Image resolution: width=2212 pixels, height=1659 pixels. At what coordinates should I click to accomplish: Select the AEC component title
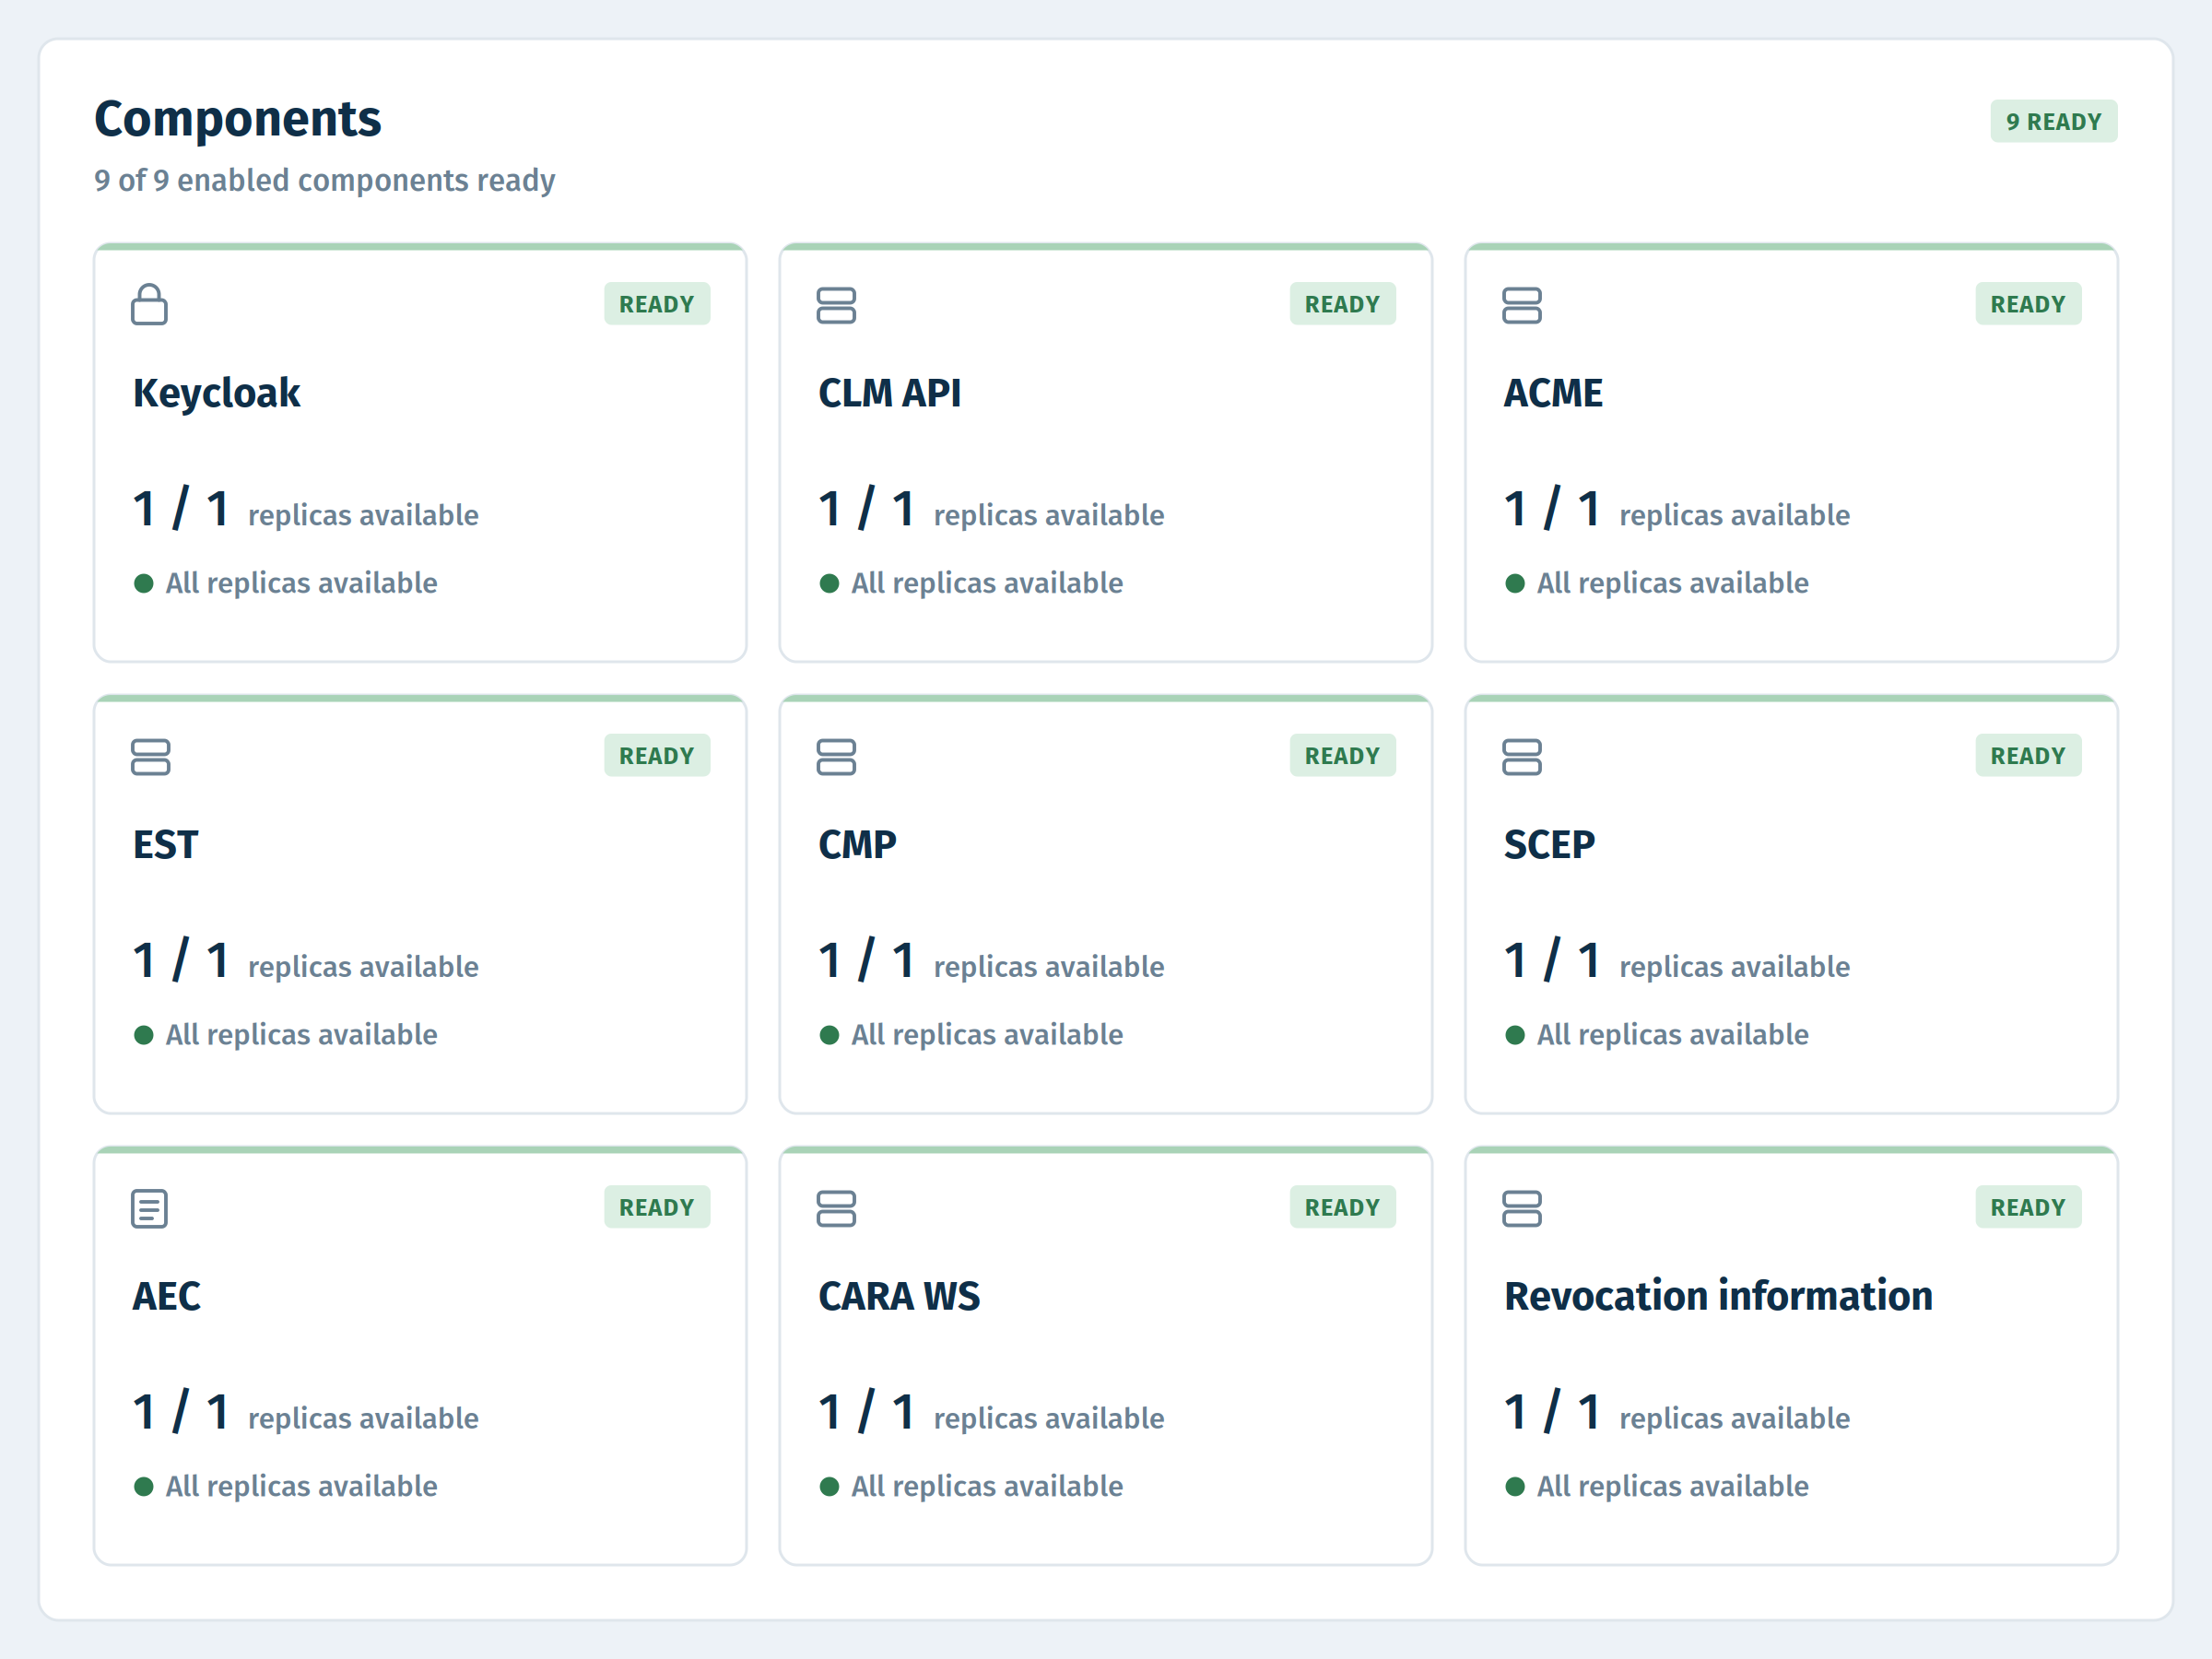point(167,1296)
